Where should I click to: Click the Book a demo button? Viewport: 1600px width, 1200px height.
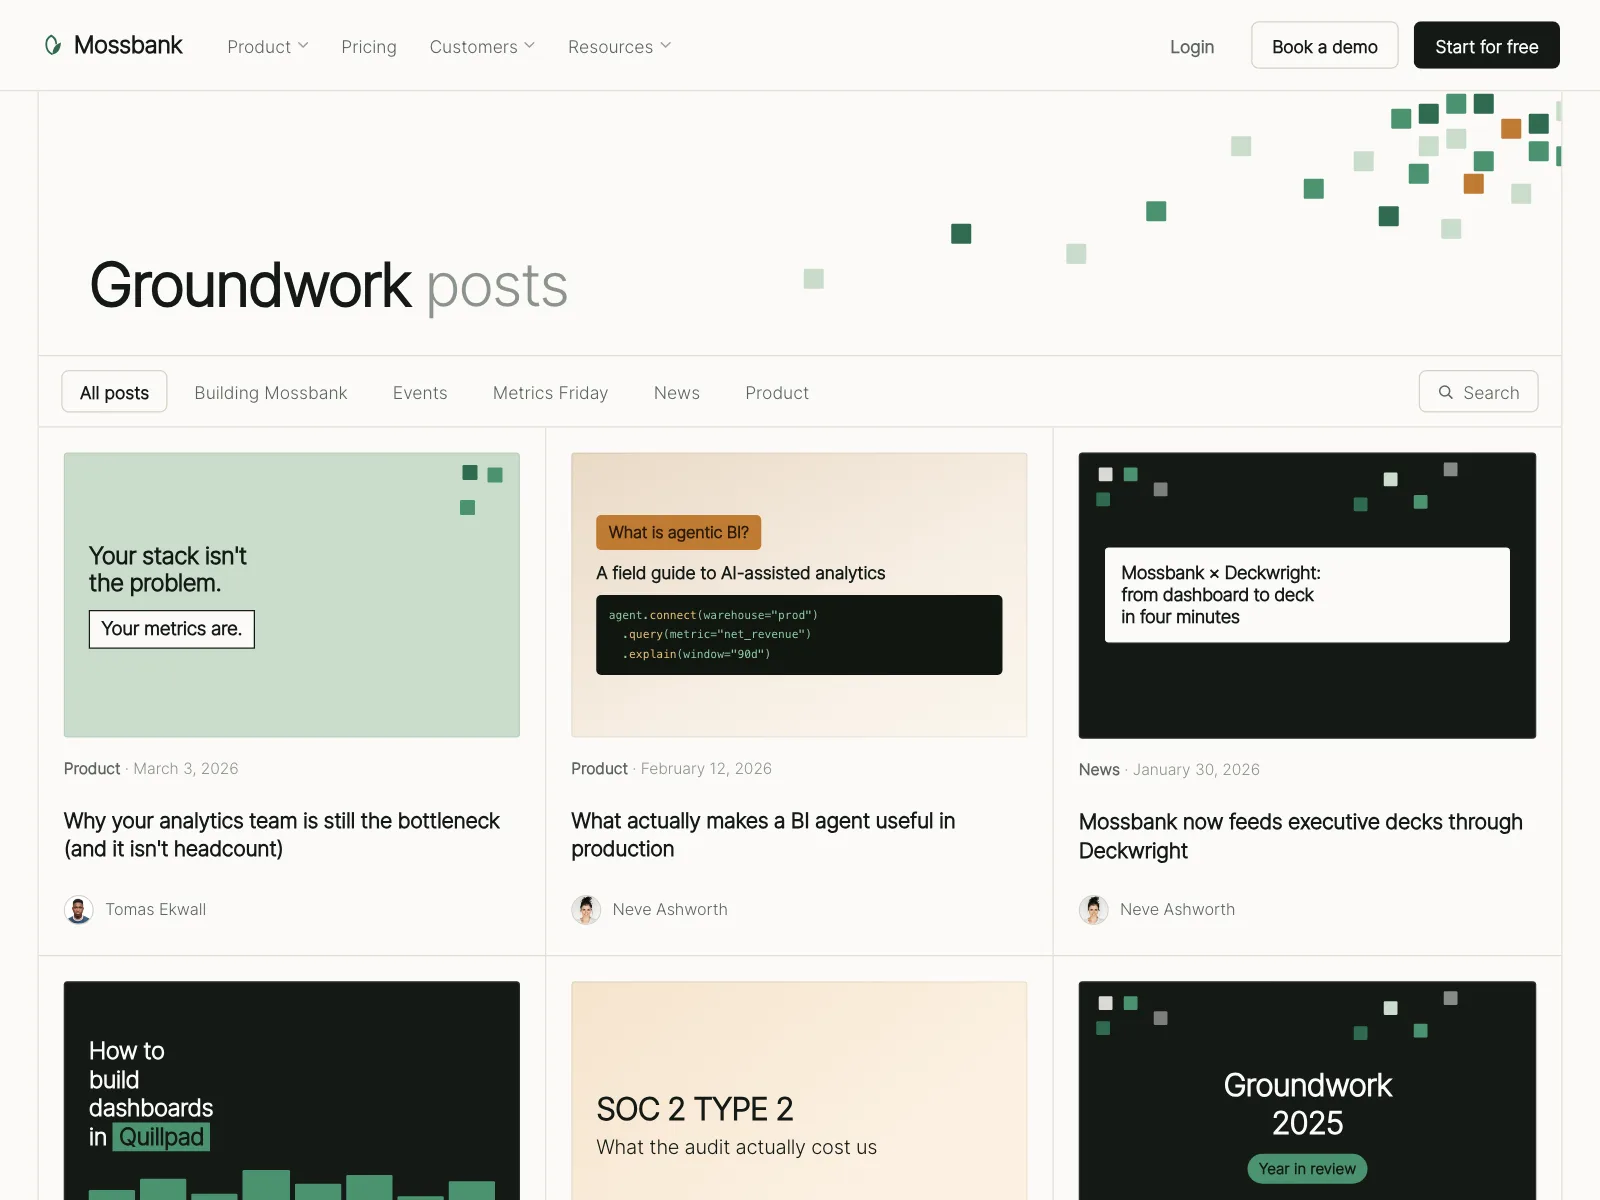tap(1325, 46)
